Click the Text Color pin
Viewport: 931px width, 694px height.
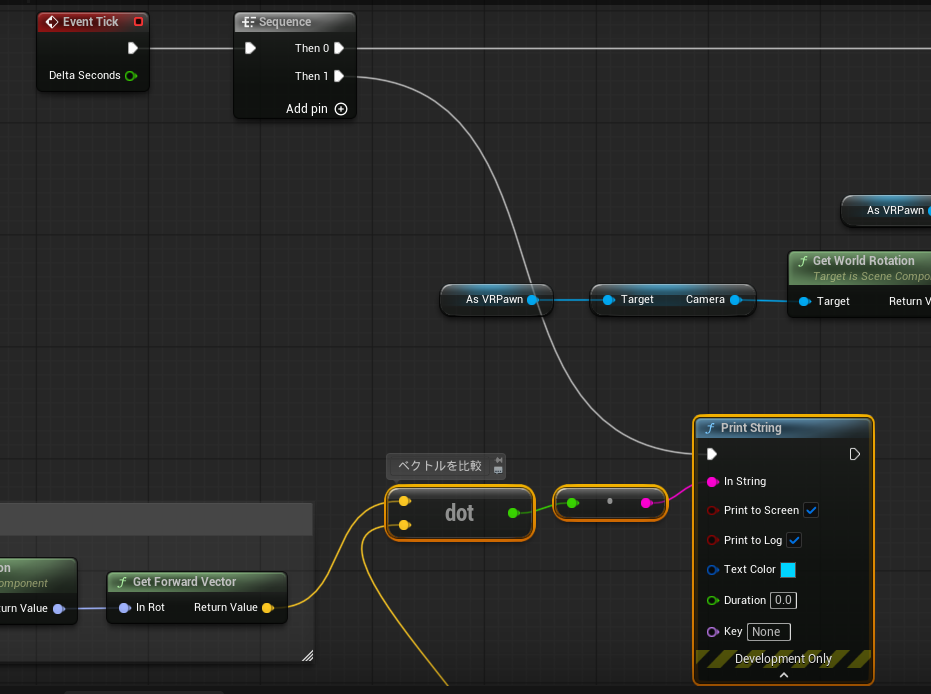point(712,570)
